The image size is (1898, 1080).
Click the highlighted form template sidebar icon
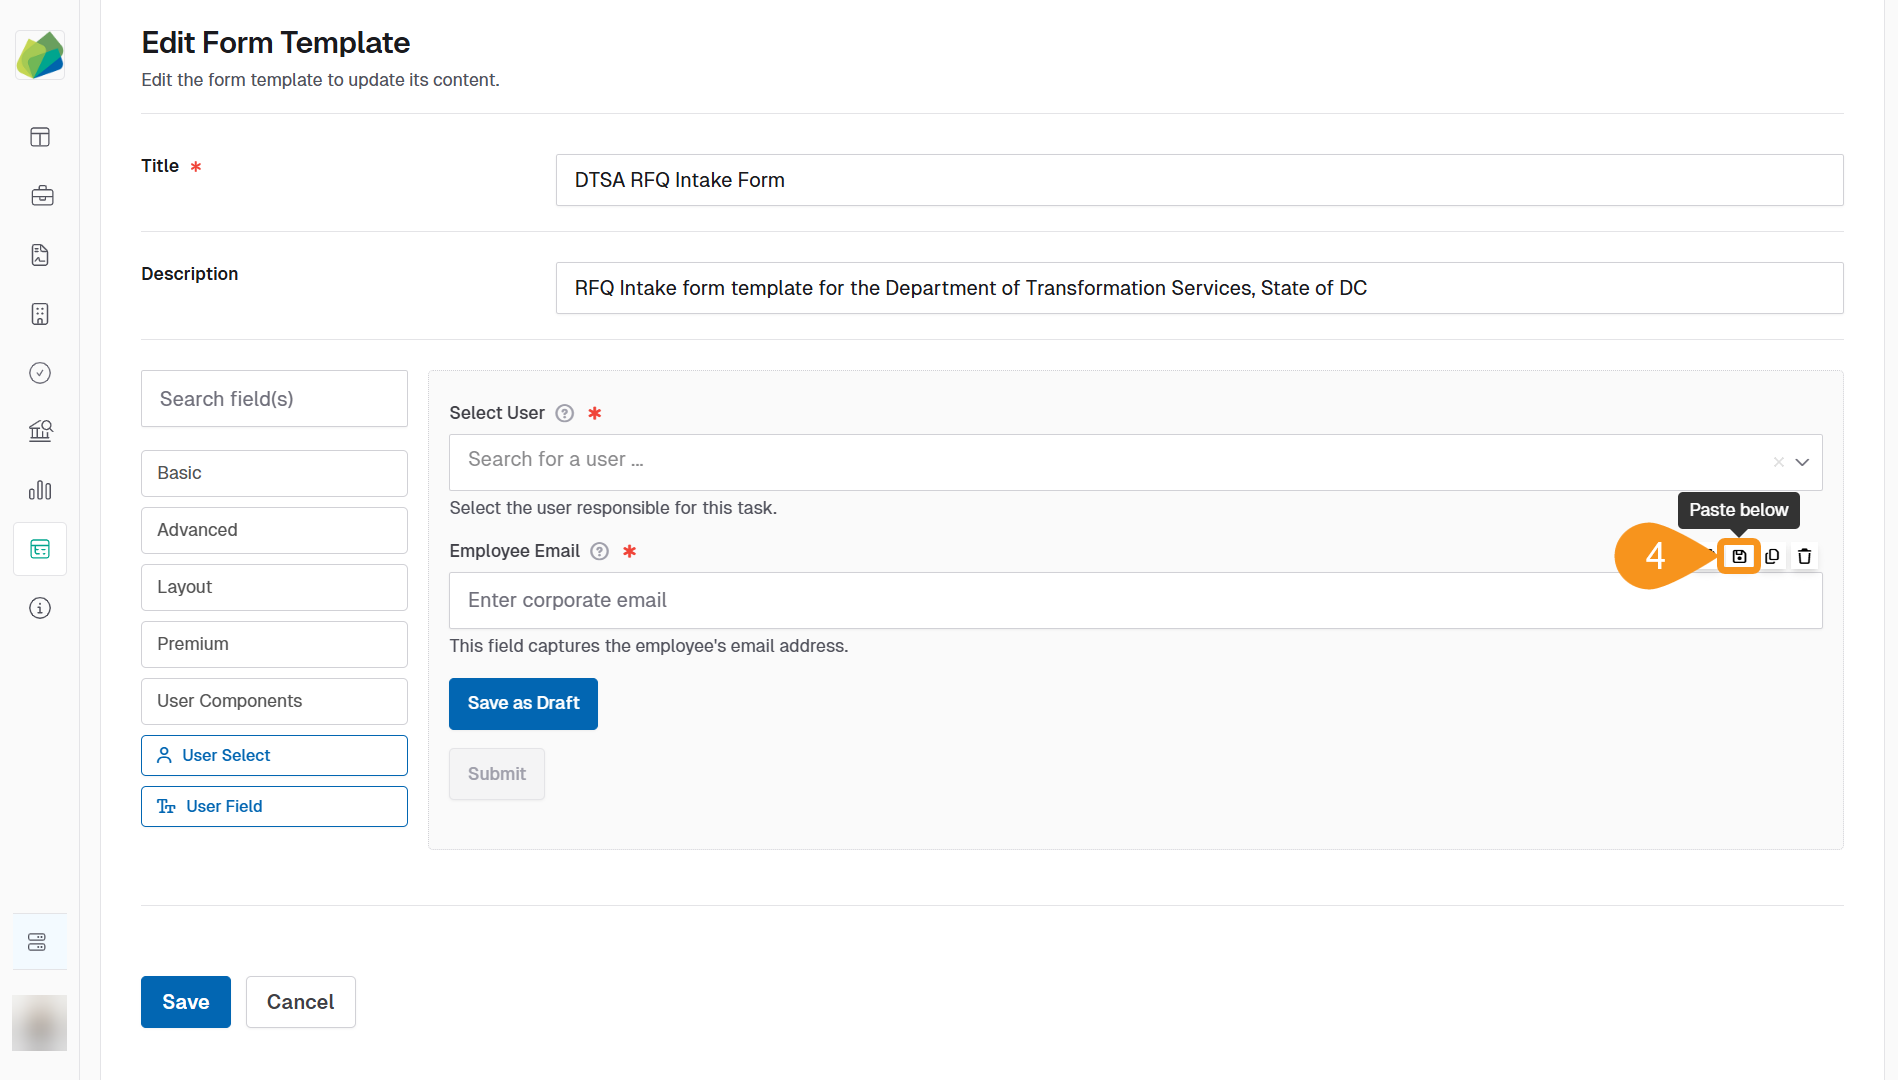point(39,548)
